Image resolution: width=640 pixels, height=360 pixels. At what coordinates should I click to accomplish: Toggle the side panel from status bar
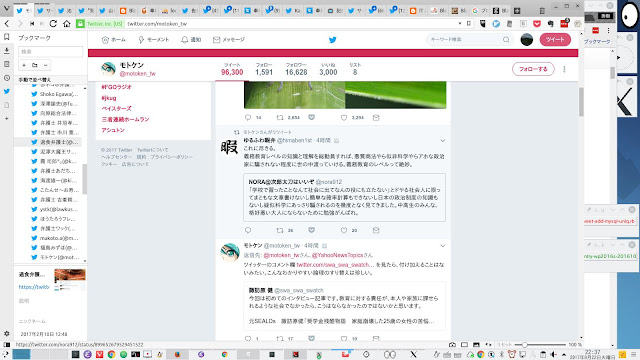pyautogui.click(x=7, y=345)
